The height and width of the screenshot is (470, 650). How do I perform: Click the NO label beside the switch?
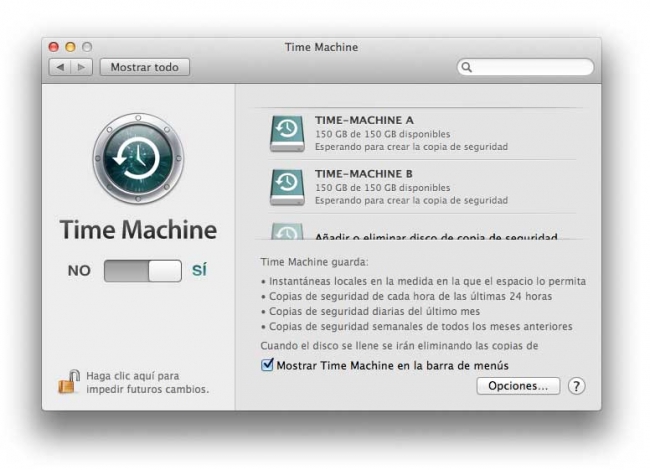[79, 271]
